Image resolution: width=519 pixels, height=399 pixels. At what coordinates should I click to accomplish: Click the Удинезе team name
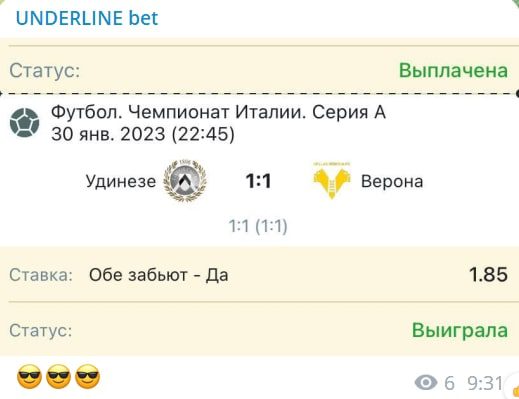pyautogui.click(x=121, y=182)
